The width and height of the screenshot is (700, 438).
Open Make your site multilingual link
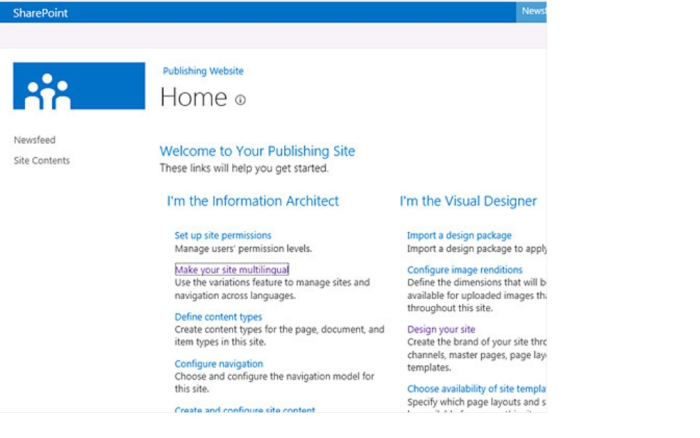click(x=232, y=270)
